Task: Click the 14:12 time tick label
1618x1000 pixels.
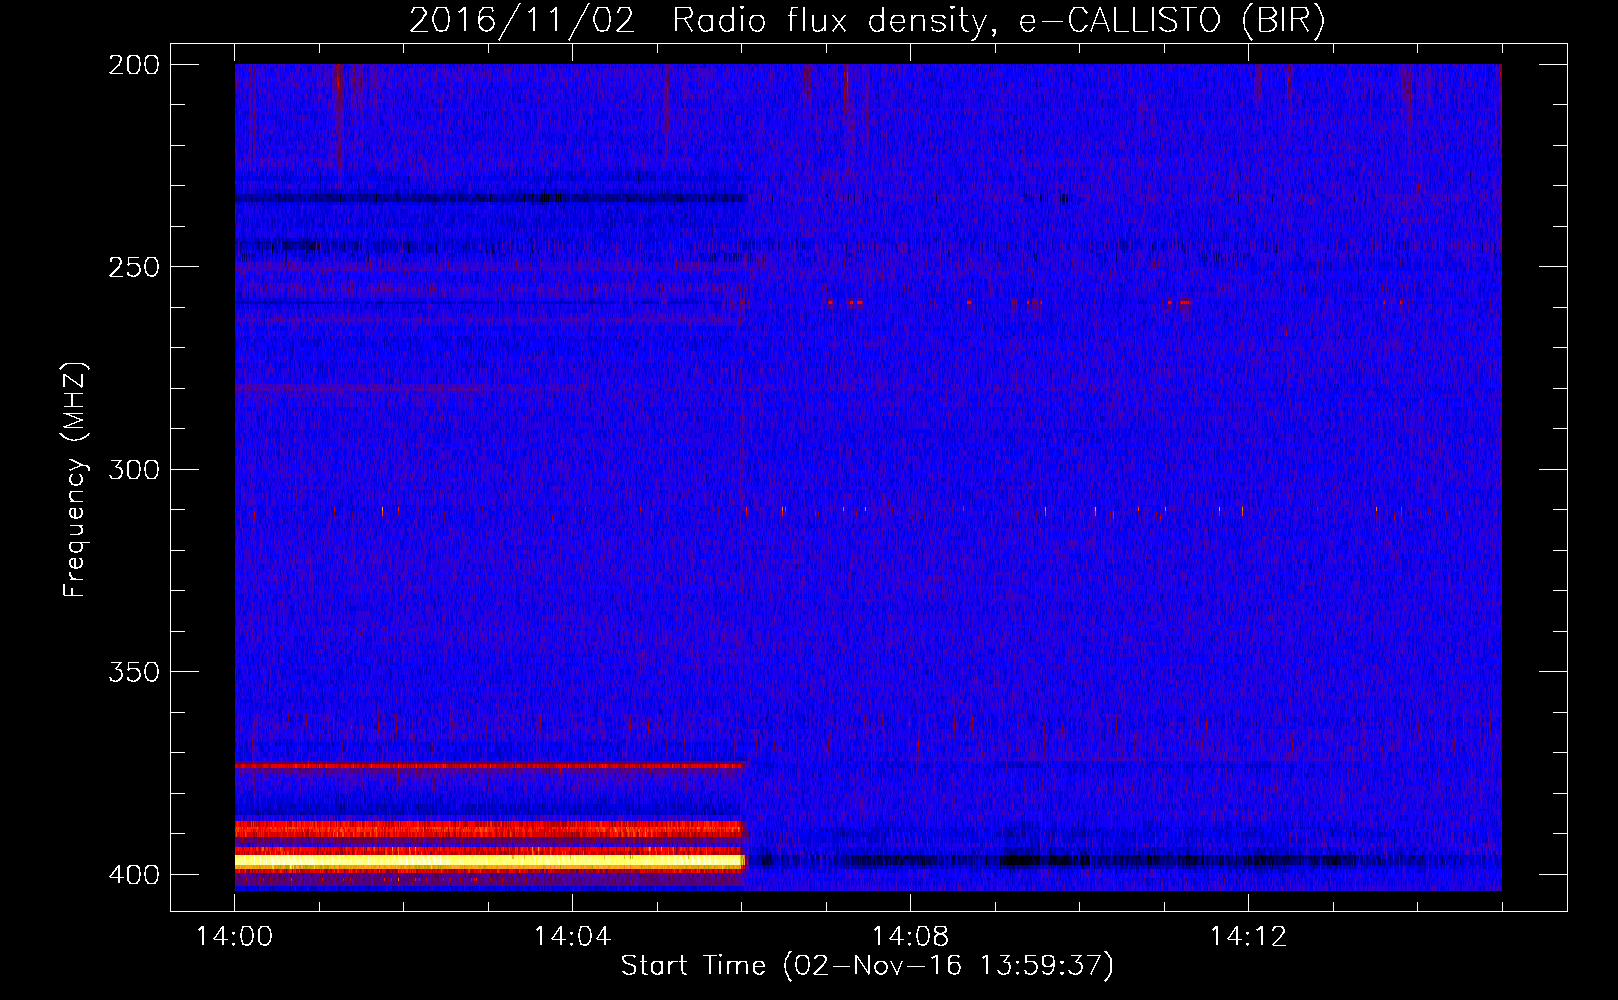Action: coord(1248,936)
